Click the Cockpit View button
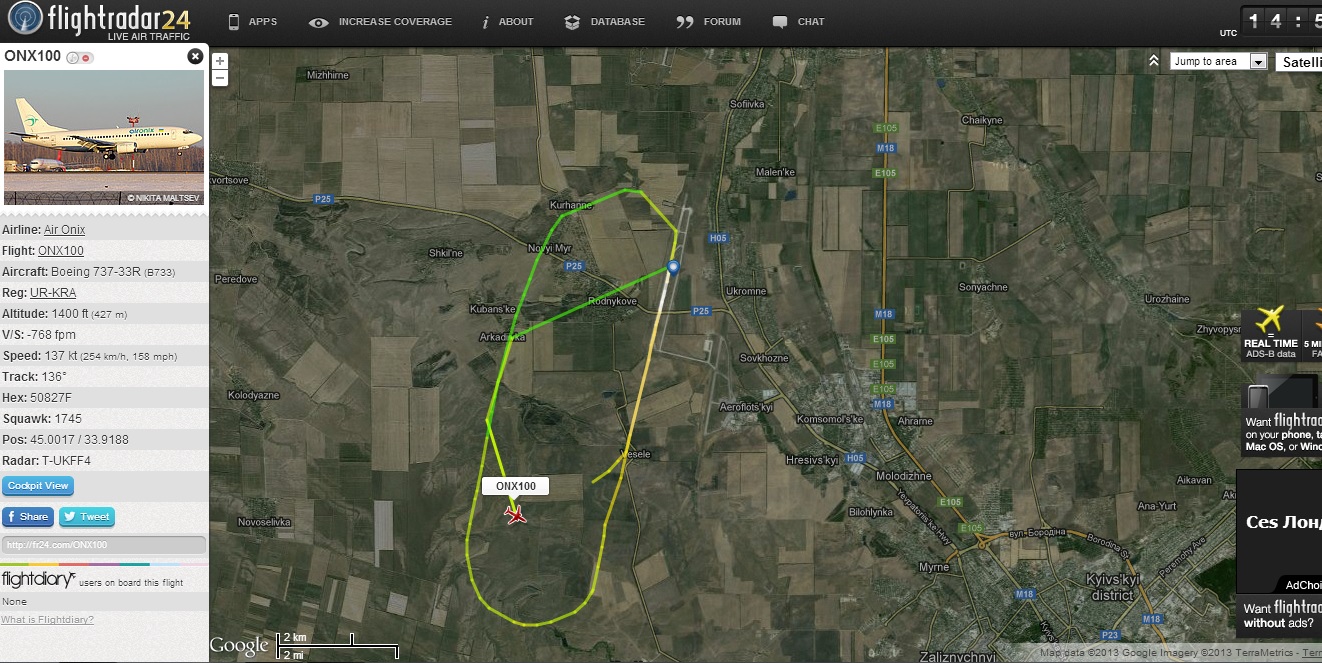Screen dimensions: 1322x663 (x=38, y=486)
